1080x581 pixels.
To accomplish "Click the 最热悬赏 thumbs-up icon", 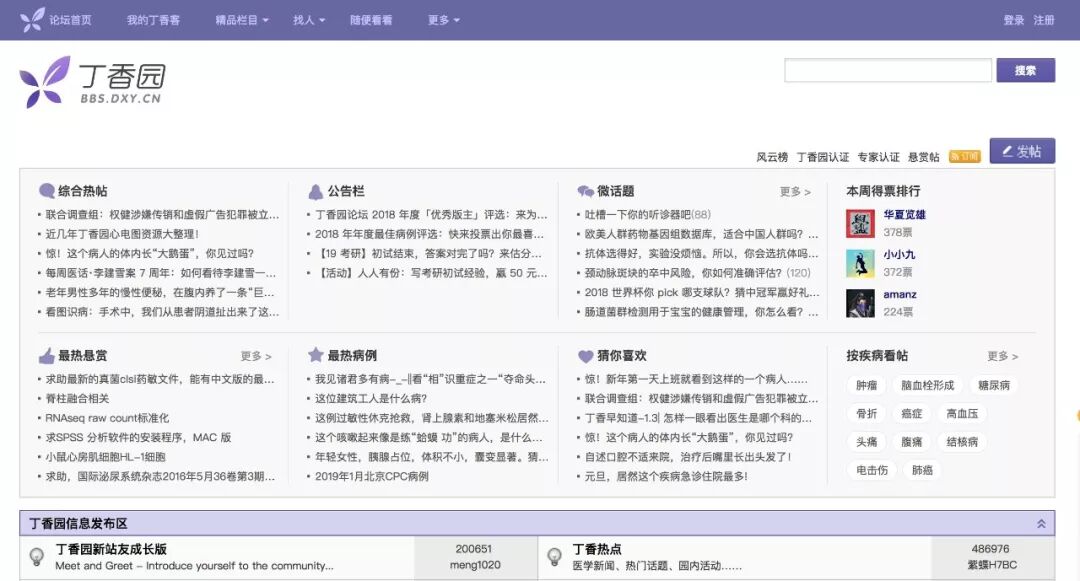I will pos(47,356).
